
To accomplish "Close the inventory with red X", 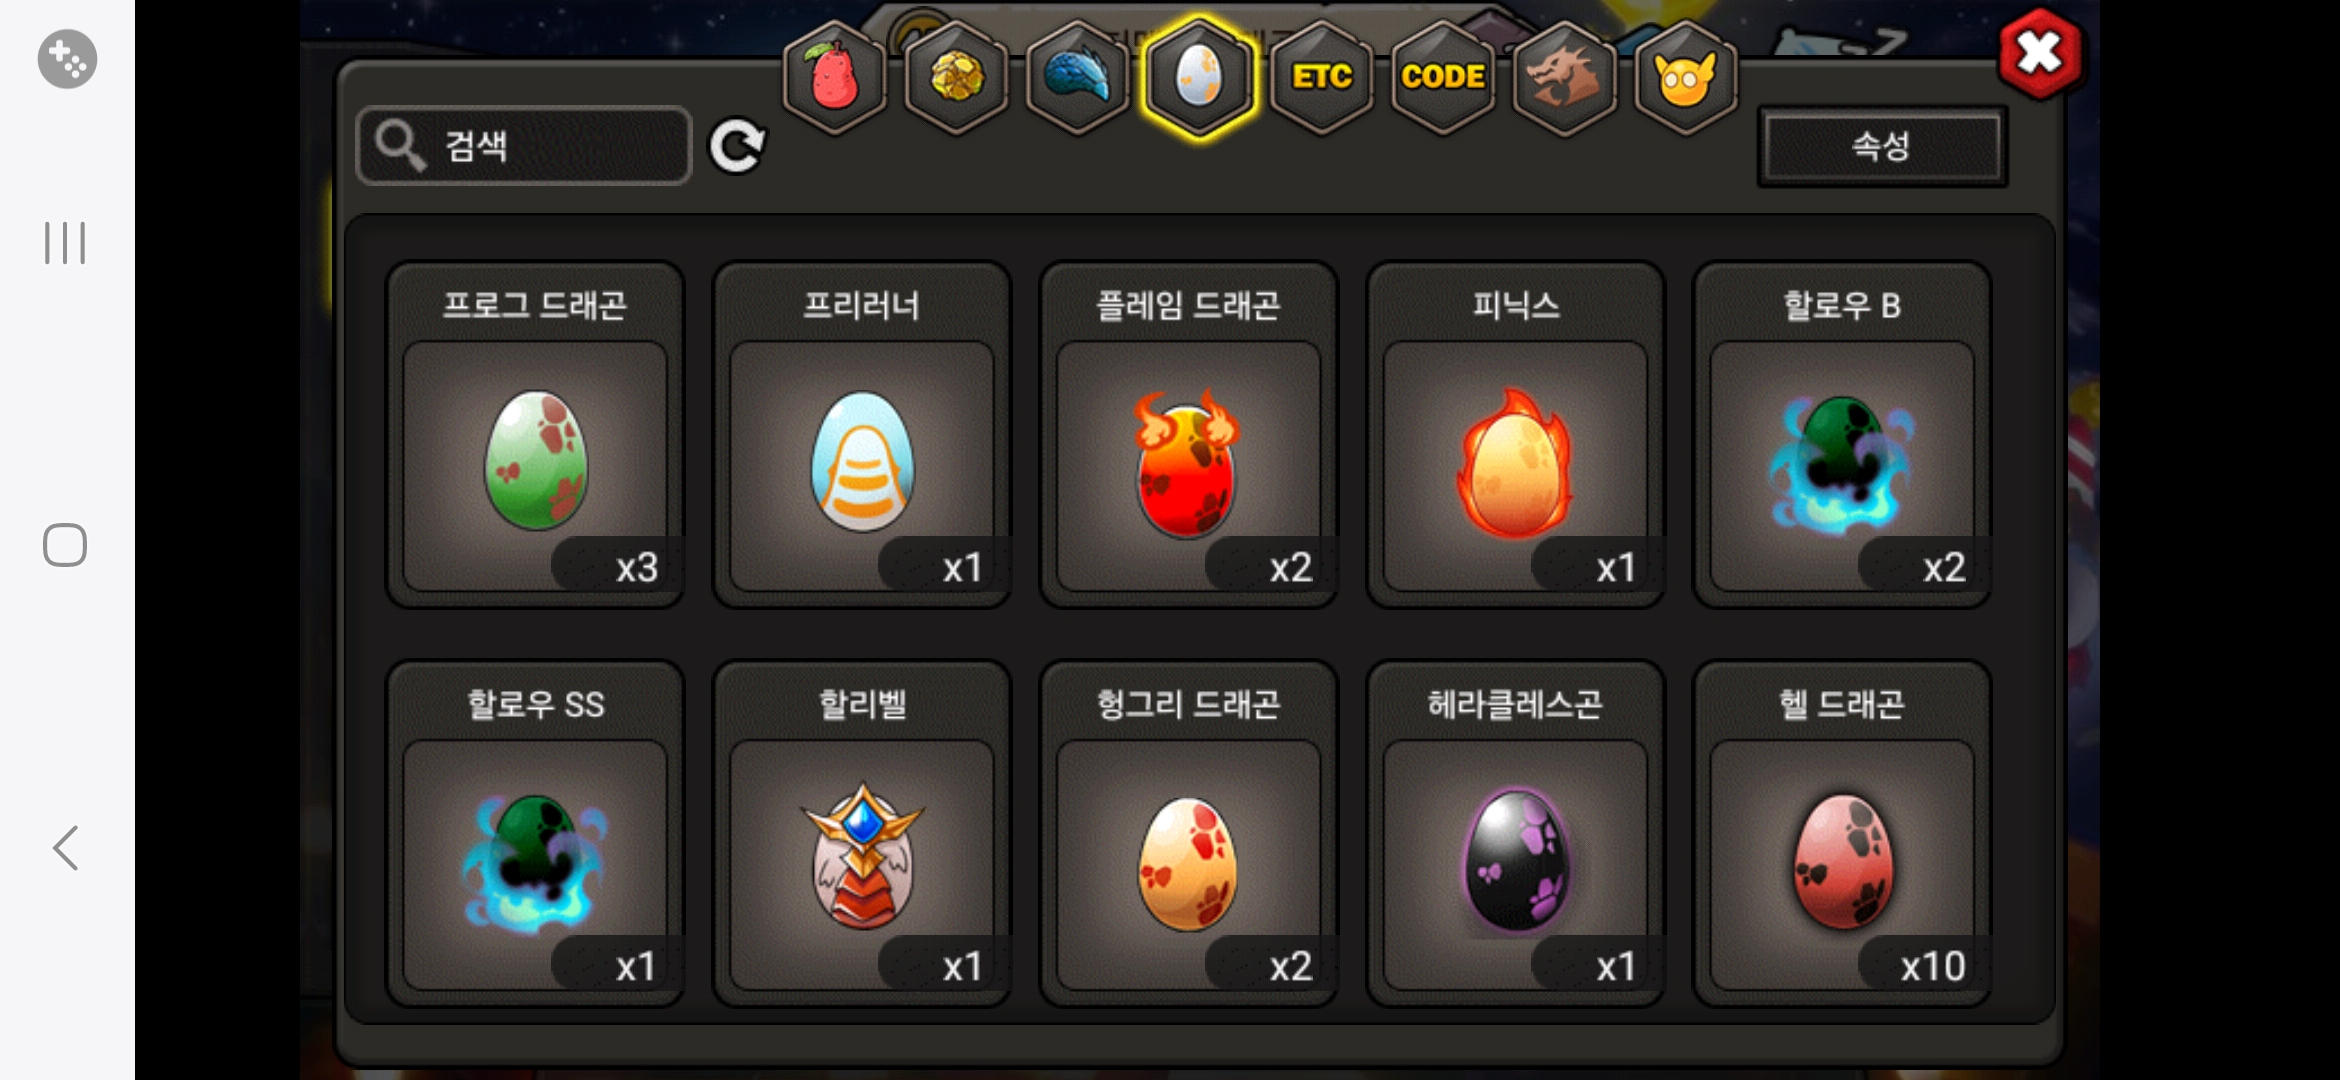I will coord(2040,53).
